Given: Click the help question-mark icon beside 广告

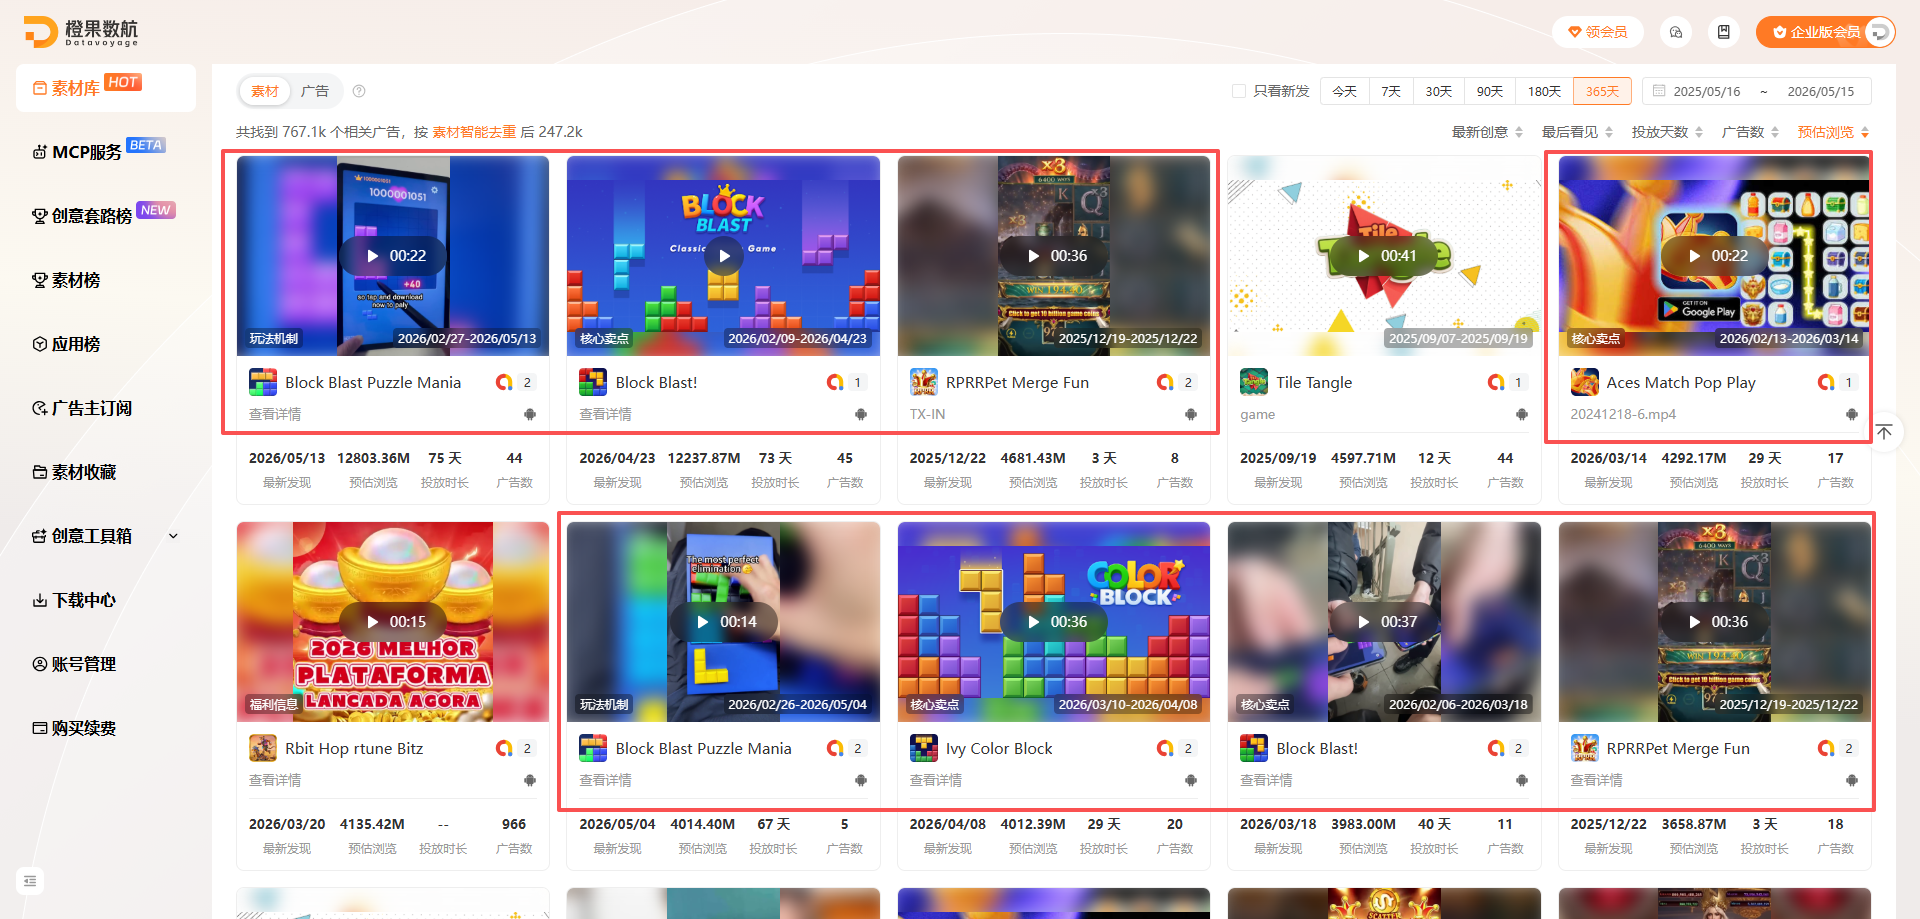Looking at the screenshot, I should coord(359,91).
